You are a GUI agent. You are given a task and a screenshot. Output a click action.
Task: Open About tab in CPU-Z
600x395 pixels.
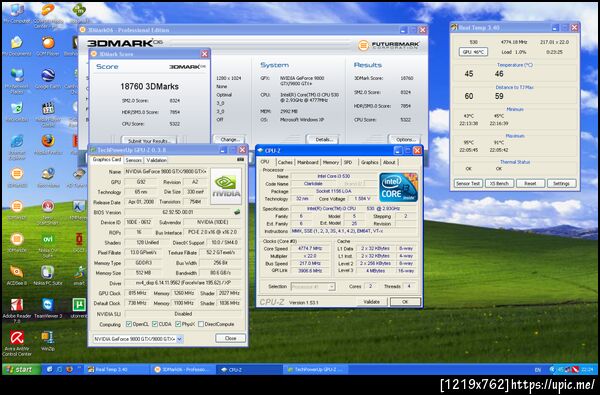click(389, 162)
